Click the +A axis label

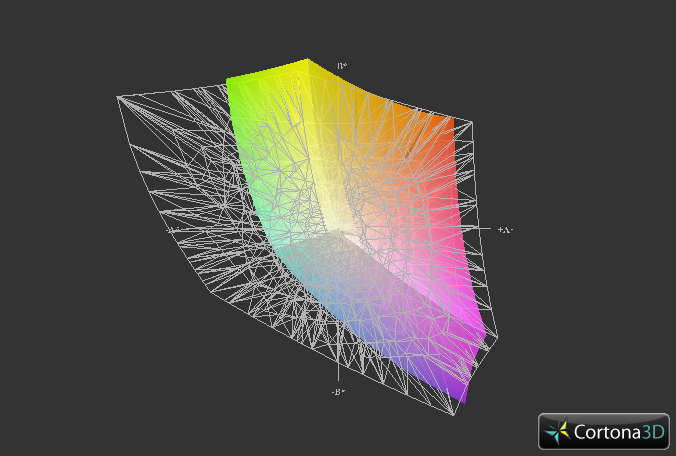(504, 230)
